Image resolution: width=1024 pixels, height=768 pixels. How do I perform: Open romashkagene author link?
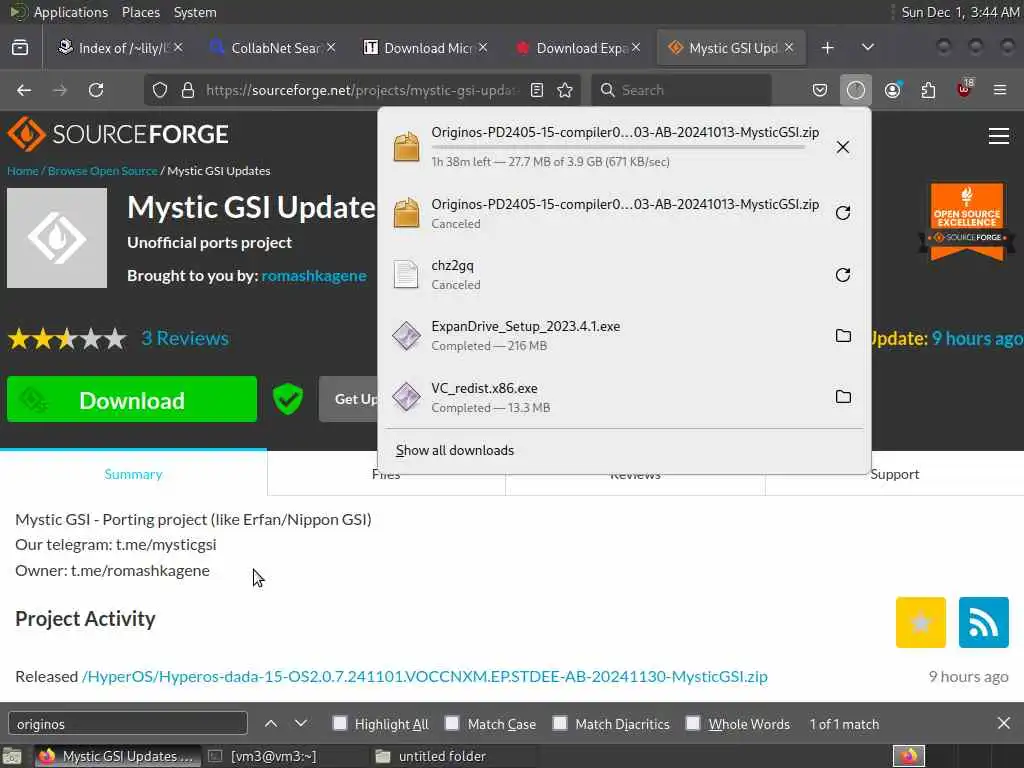313,276
